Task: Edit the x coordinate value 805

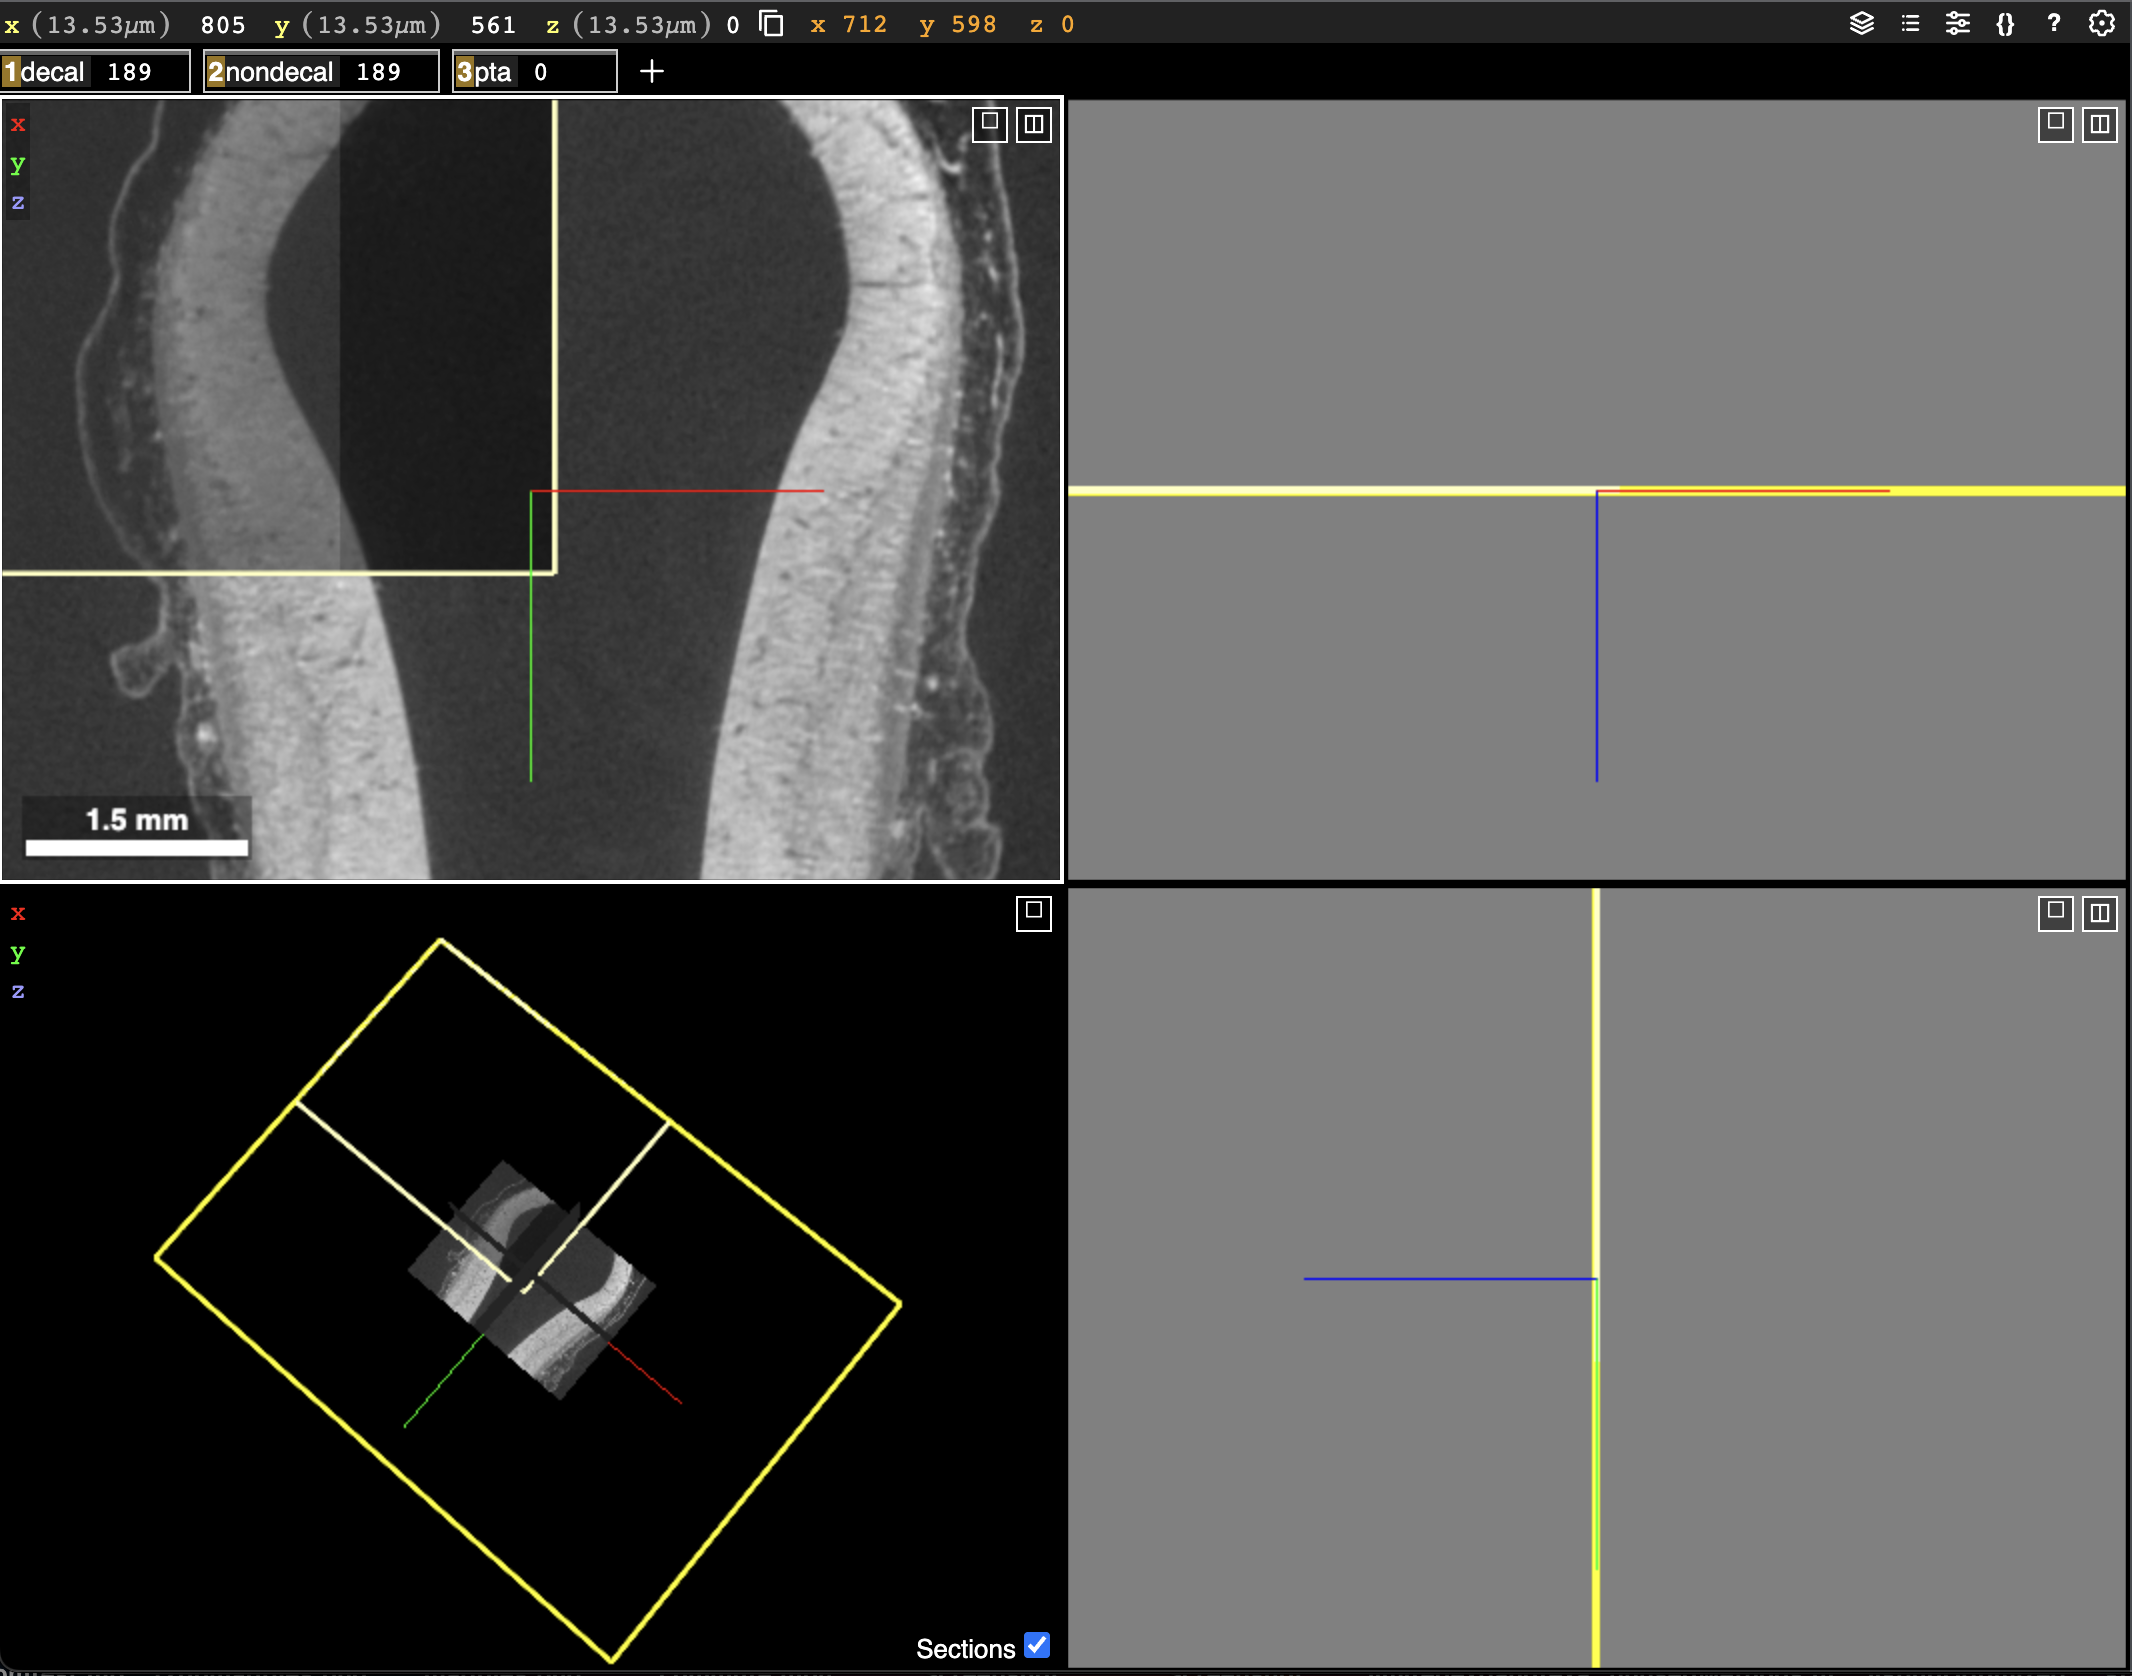Action: [224, 25]
